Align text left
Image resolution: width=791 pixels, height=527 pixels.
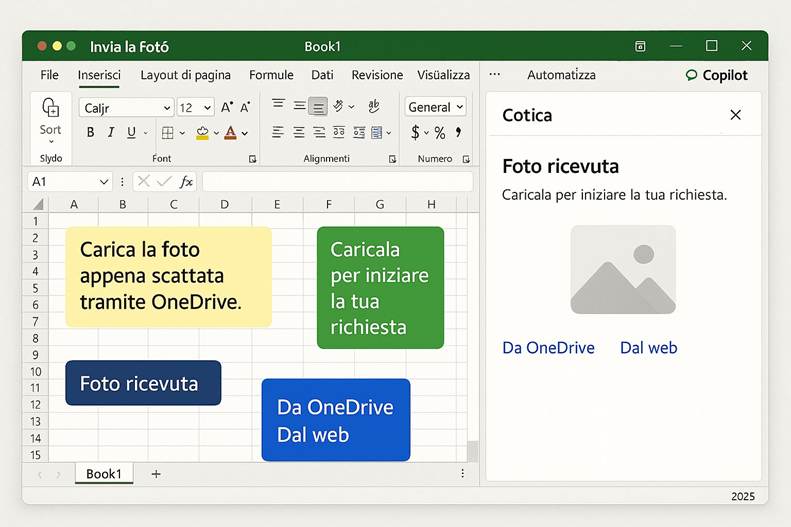pyautogui.click(x=277, y=133)
